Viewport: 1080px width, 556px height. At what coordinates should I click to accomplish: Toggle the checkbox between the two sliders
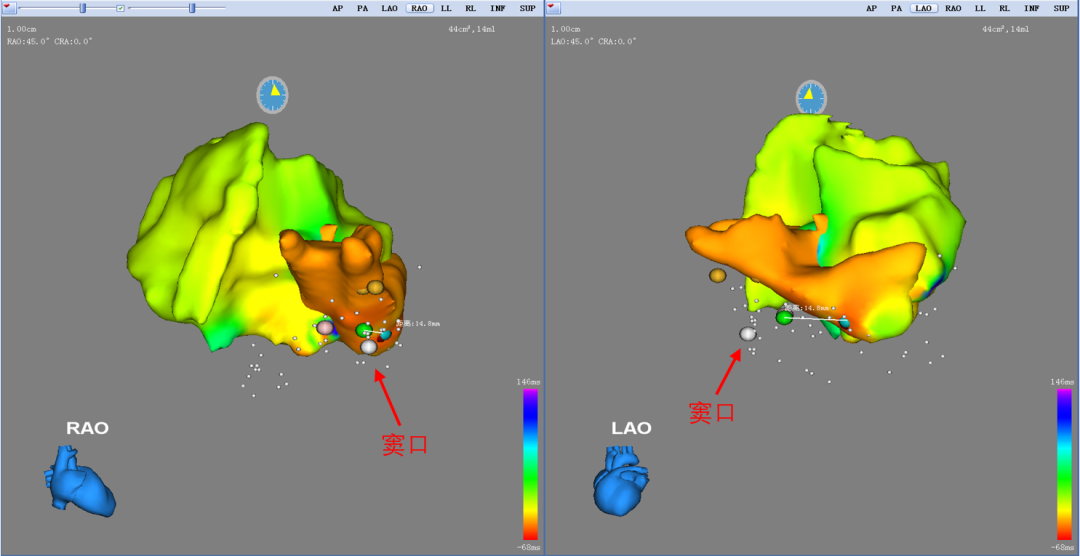[120, 8]
